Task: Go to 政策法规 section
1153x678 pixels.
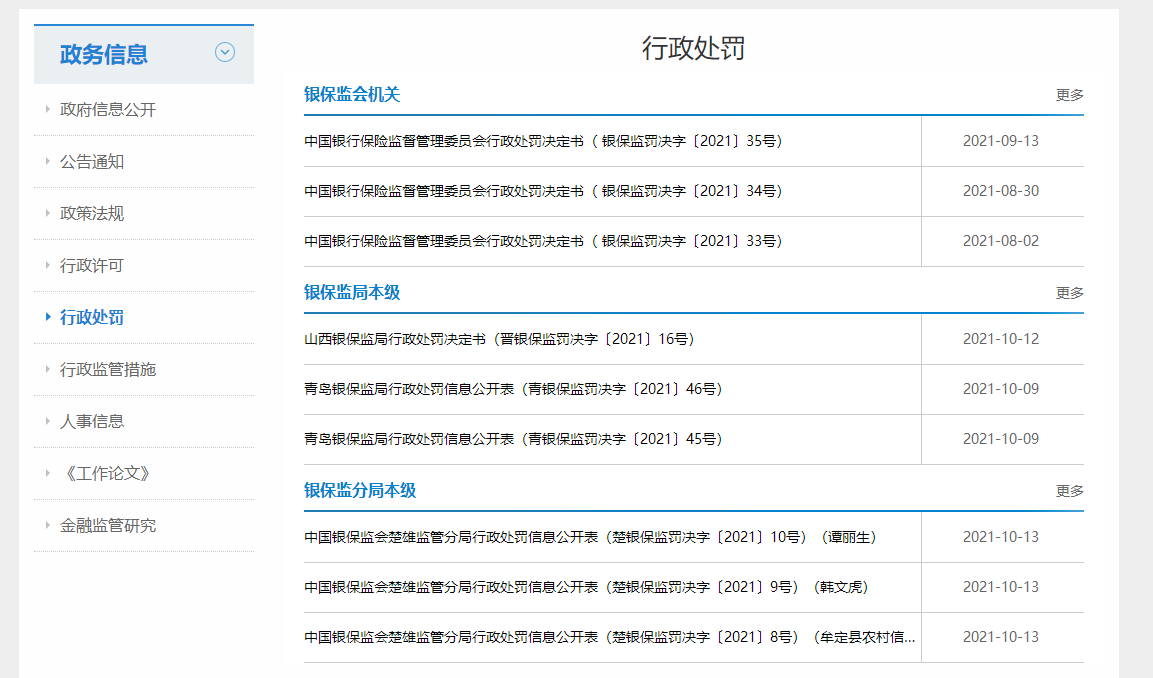Action: (x=92, y=213)
